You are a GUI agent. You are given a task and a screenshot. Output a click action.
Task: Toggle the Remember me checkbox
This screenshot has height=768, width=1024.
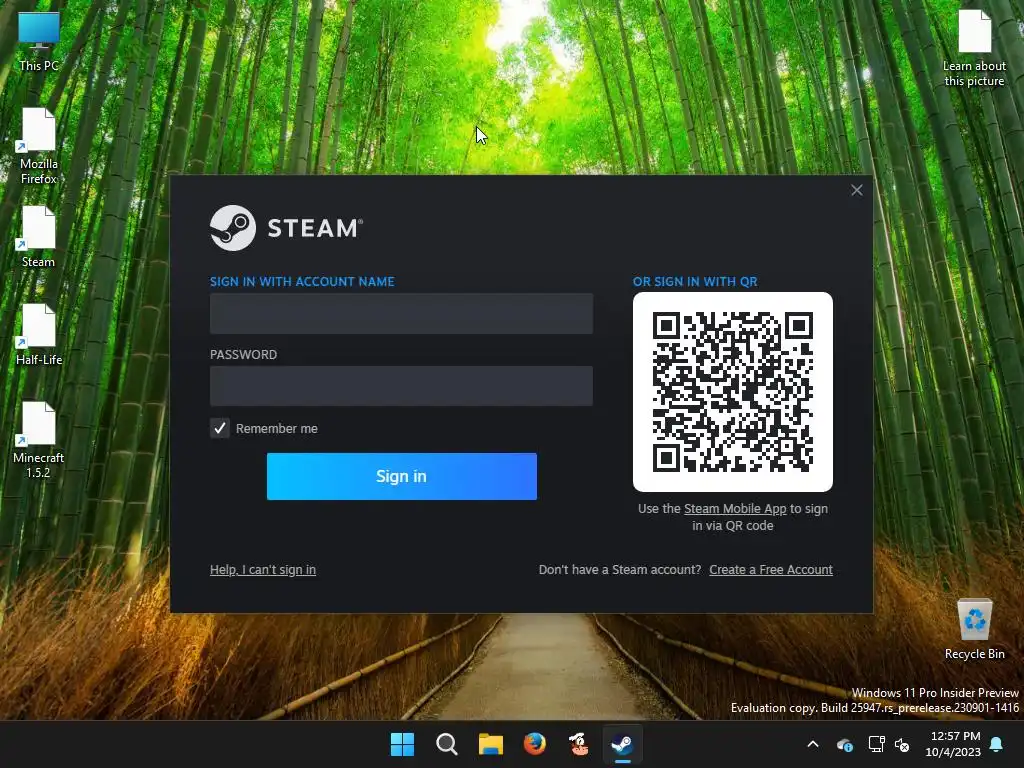pos(219,428)
